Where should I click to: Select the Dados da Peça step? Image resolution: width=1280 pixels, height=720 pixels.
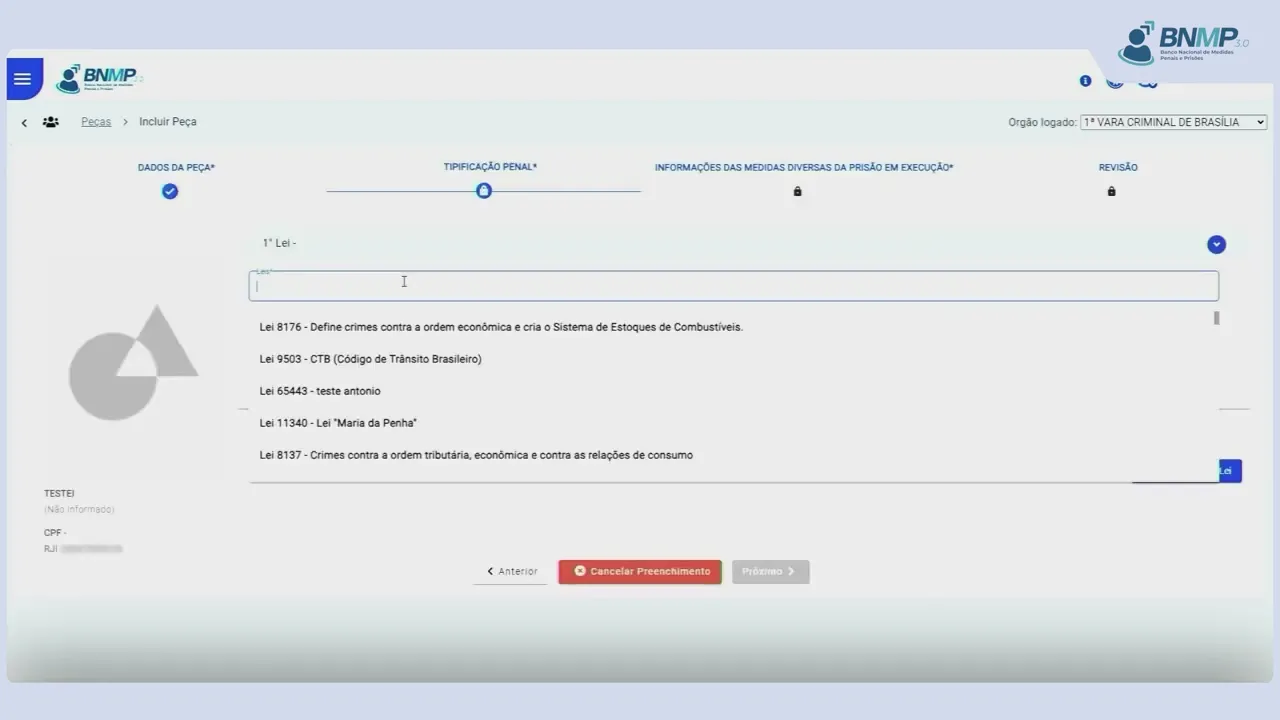click(176, 167)
